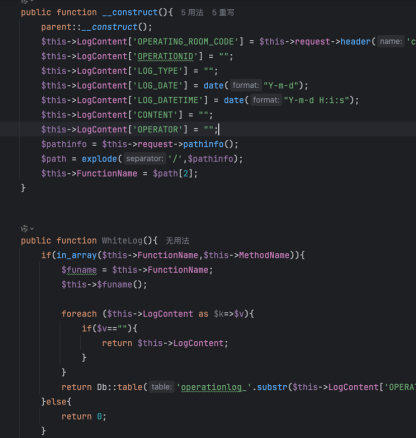416x438 pixels.
Task: Click the explode function call
Action: [x=99, y=159]
